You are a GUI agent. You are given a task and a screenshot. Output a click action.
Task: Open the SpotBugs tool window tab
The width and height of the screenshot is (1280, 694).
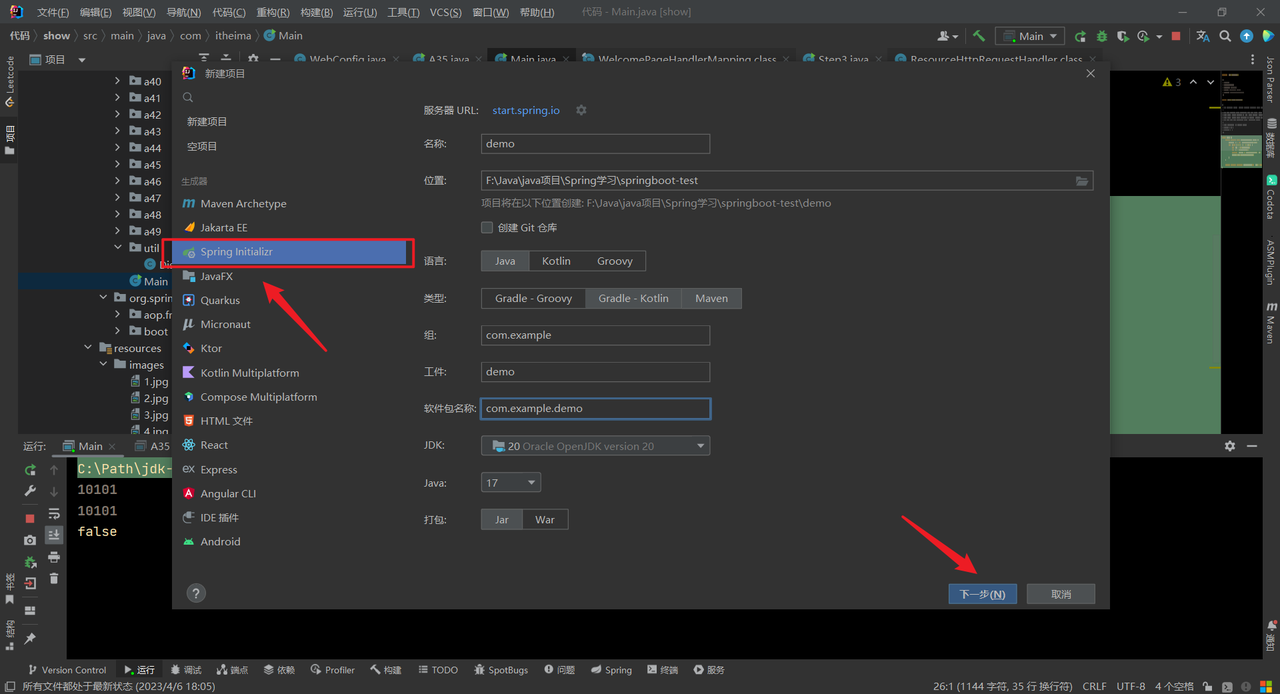[x=499, y=670]
